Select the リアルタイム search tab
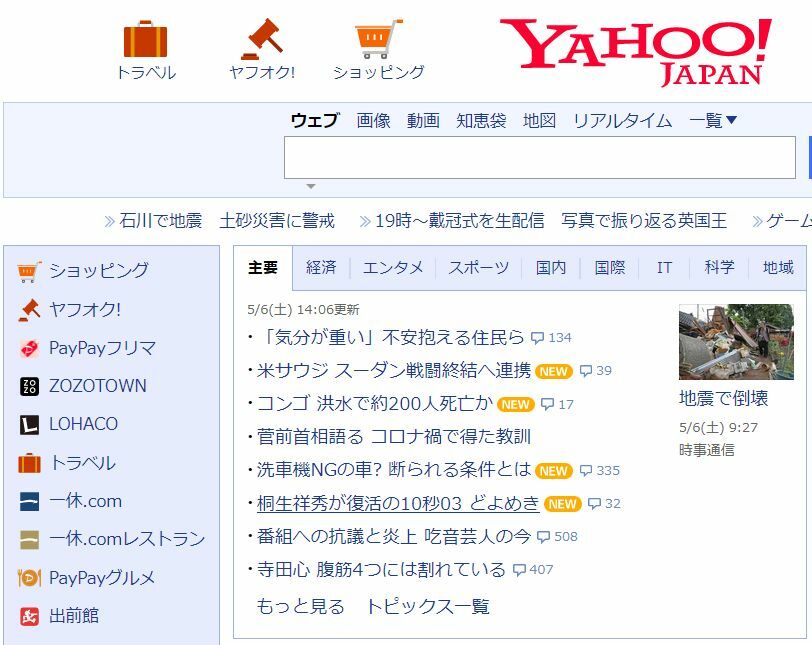 click(622, 121)
